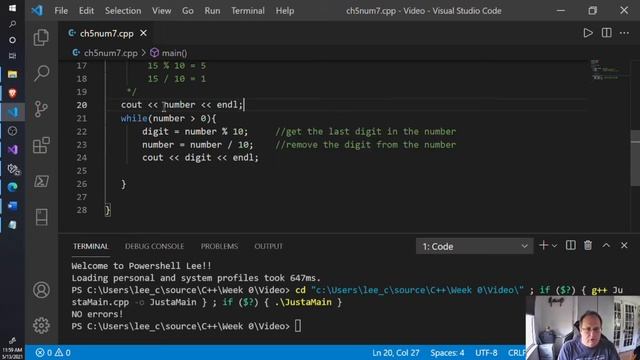Viewport: 640px width, 360px height.
Task: Click Ln 20, Col 27 status item
Action: click(396, 353)
